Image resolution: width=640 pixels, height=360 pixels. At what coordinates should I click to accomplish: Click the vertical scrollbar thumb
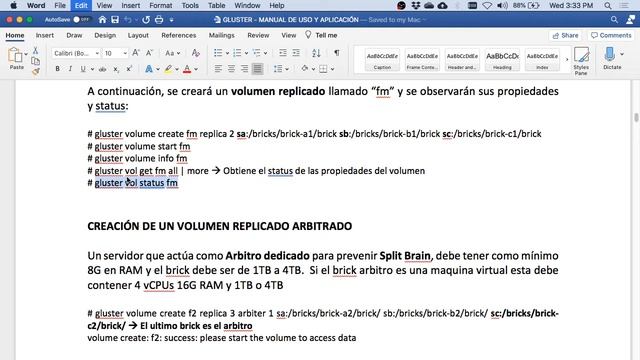coord(636,118)
